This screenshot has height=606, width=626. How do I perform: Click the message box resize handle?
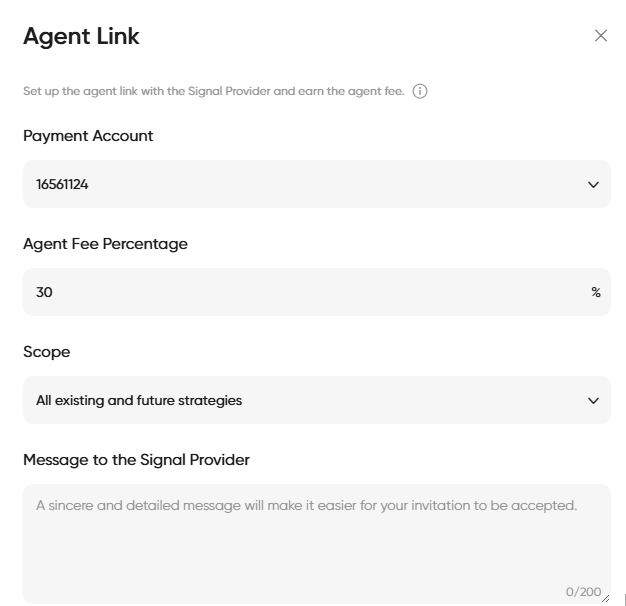[x=605, y=598]
